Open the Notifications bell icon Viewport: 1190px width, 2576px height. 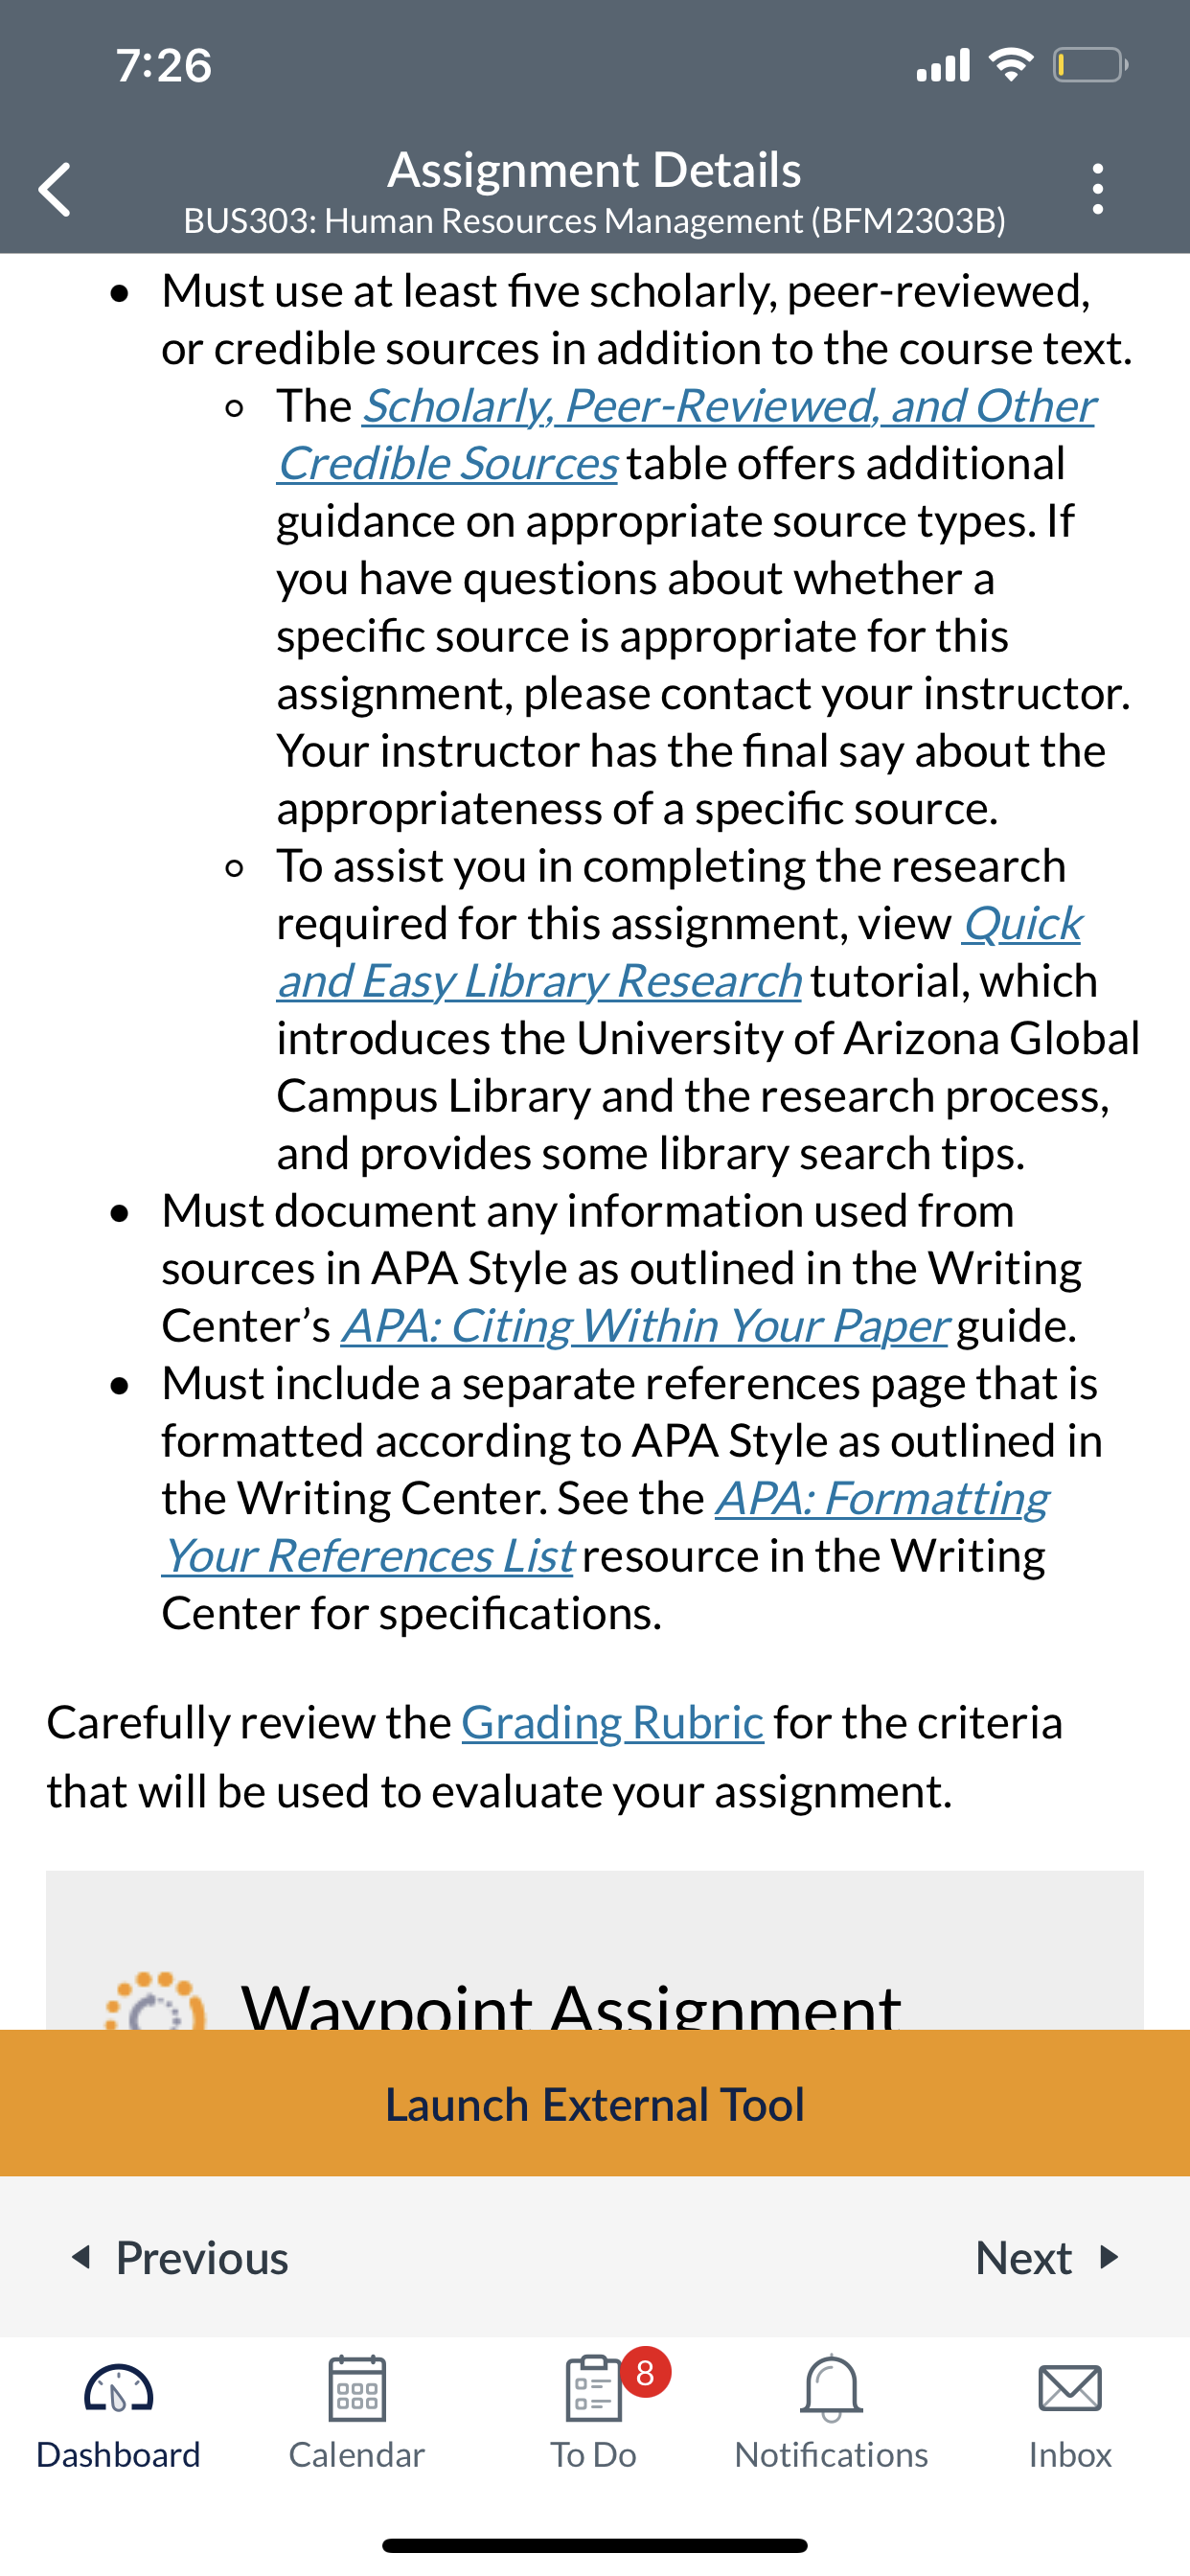tap(831, 2388)
